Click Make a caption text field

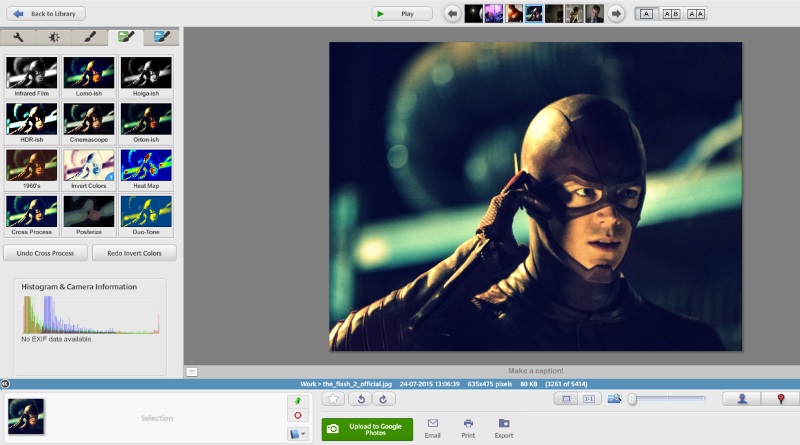click(x=535, y=371)
